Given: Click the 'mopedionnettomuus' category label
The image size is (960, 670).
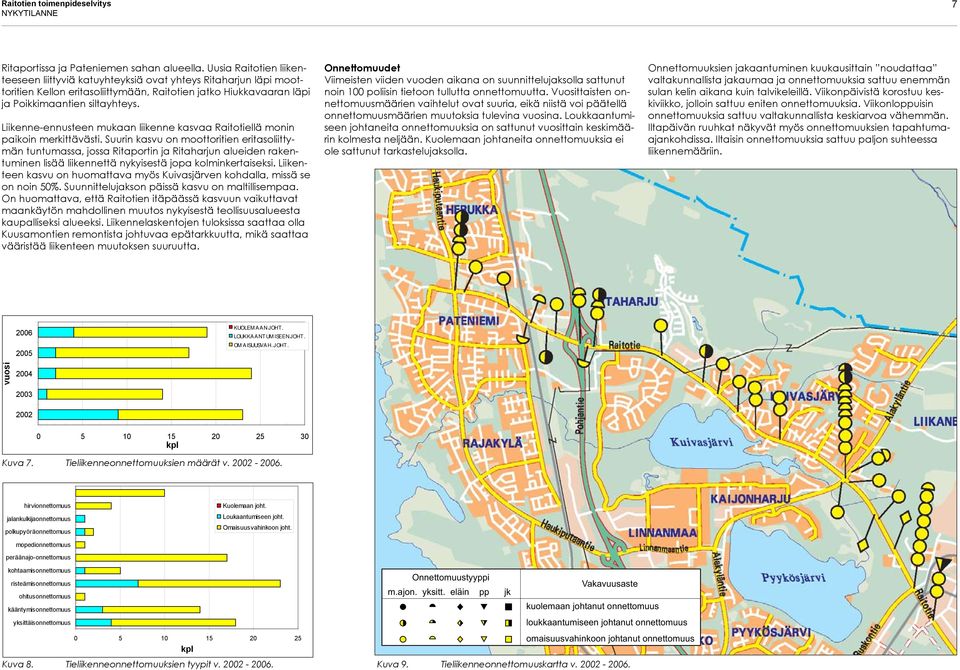Looking at the screenshot, I should pyautogui.click(x=44, y=545).
